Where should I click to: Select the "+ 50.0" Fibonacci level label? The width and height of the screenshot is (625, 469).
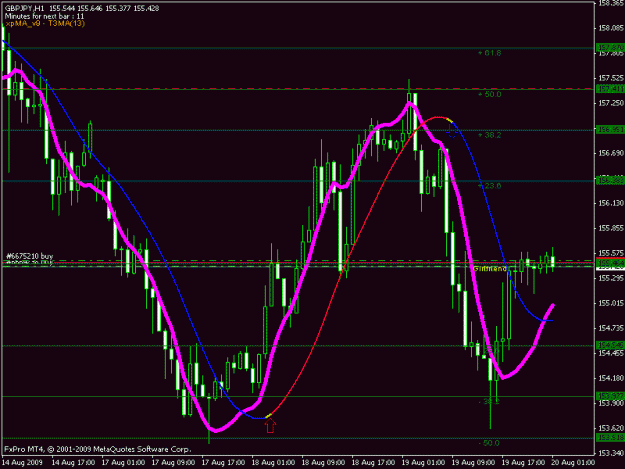pos(489,94)
